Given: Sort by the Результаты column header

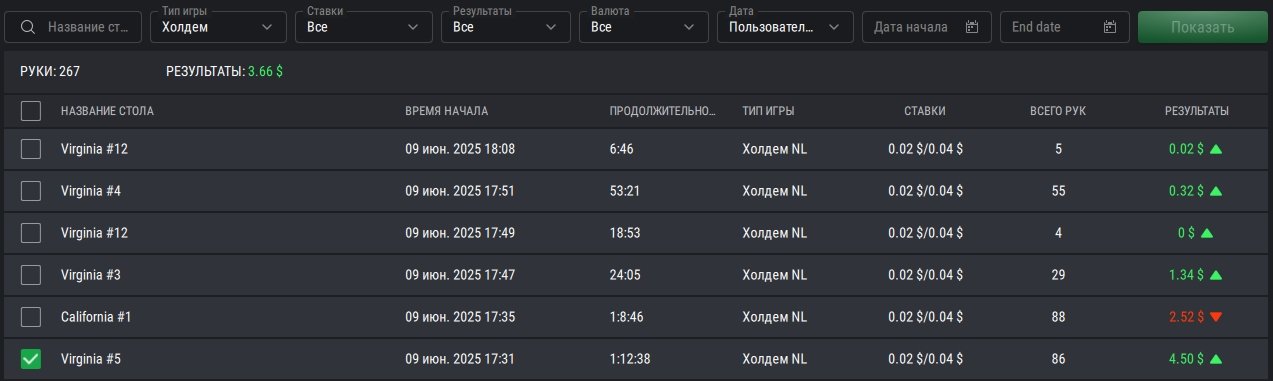Looking at the screenshot, I should pyautogui.click(x=1197, y=111).
